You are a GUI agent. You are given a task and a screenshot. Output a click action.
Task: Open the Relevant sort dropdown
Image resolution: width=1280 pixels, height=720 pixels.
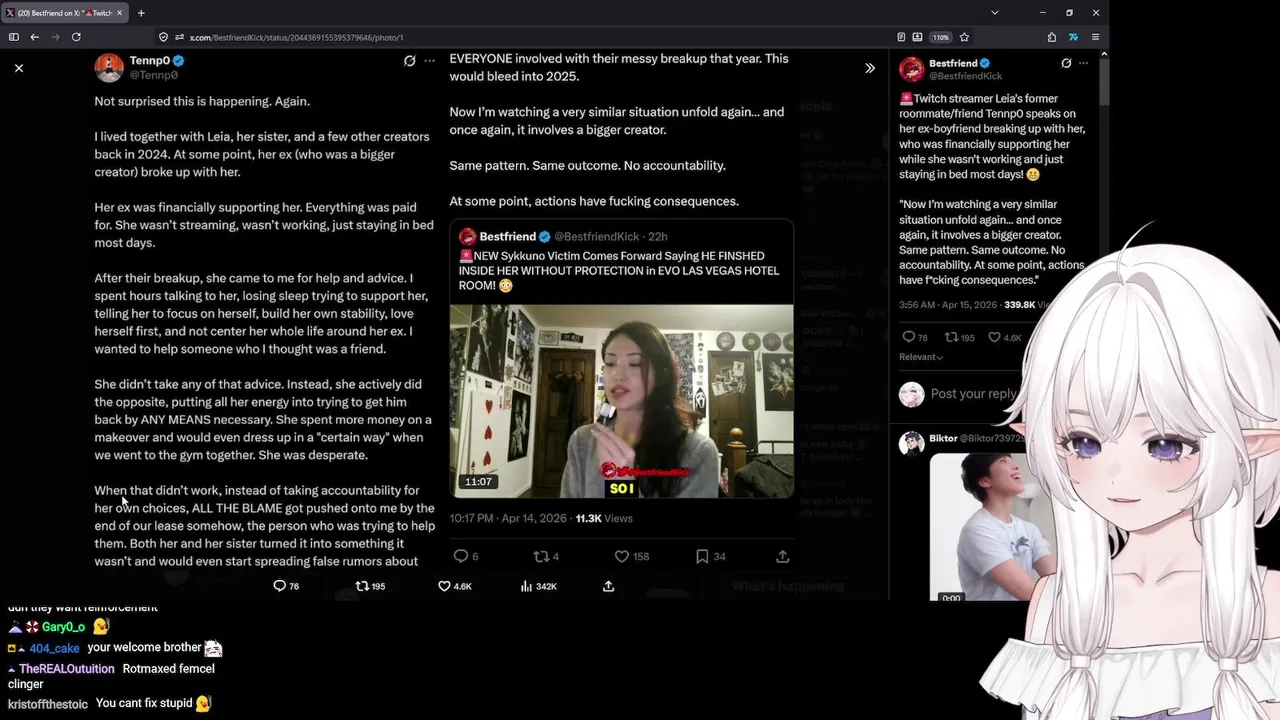pos(921,357)
